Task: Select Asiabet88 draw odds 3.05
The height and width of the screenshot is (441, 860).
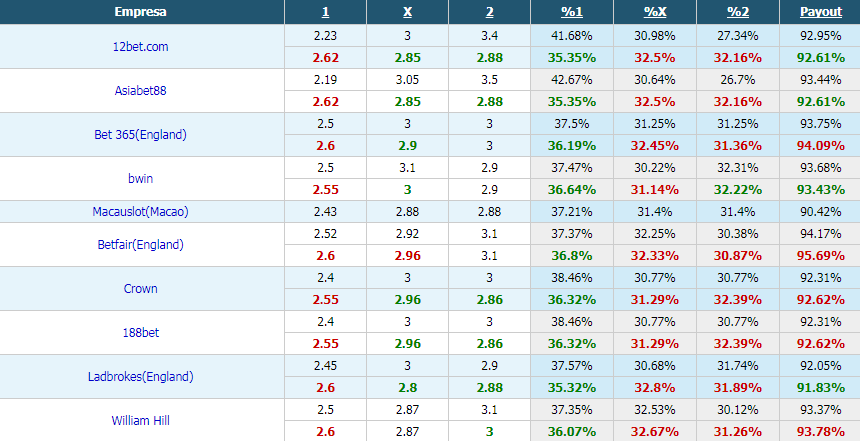Action: pos(408,80)
